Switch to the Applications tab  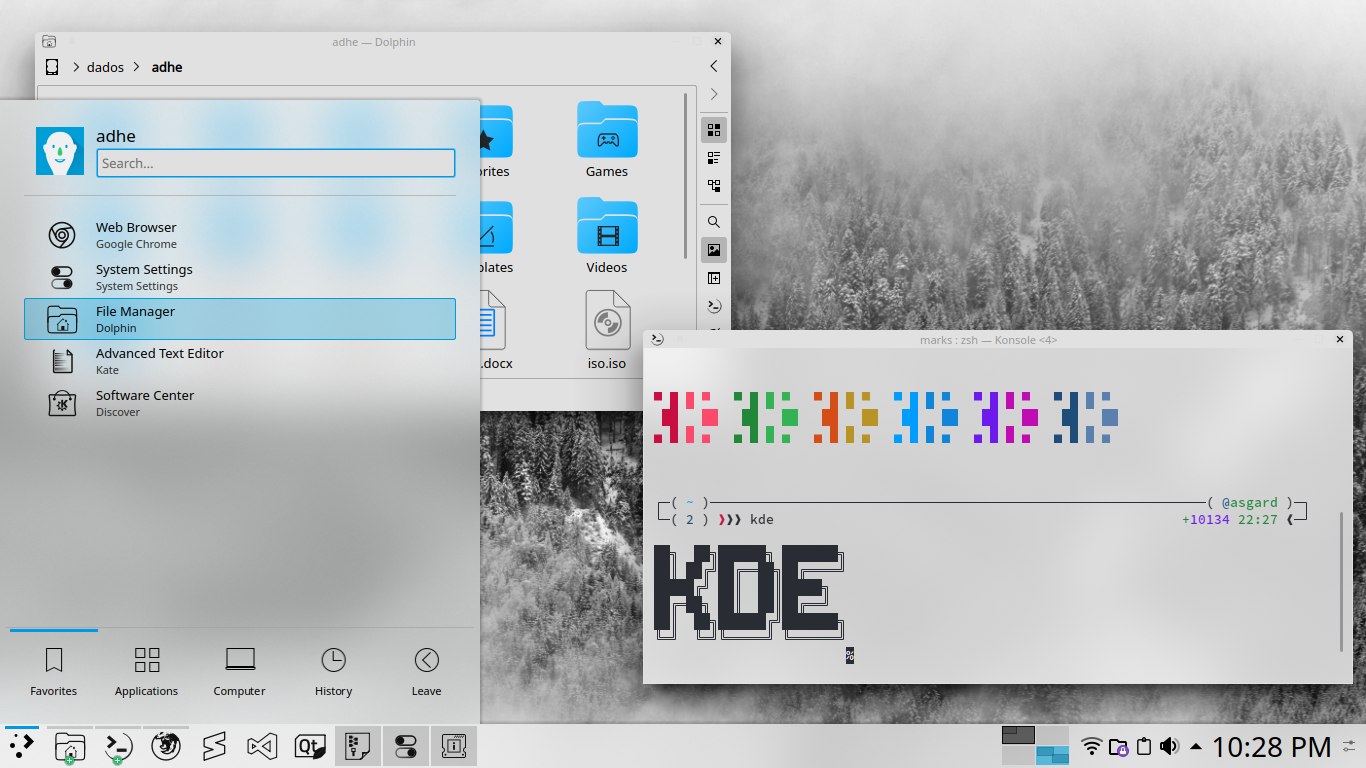coord(146,671)
